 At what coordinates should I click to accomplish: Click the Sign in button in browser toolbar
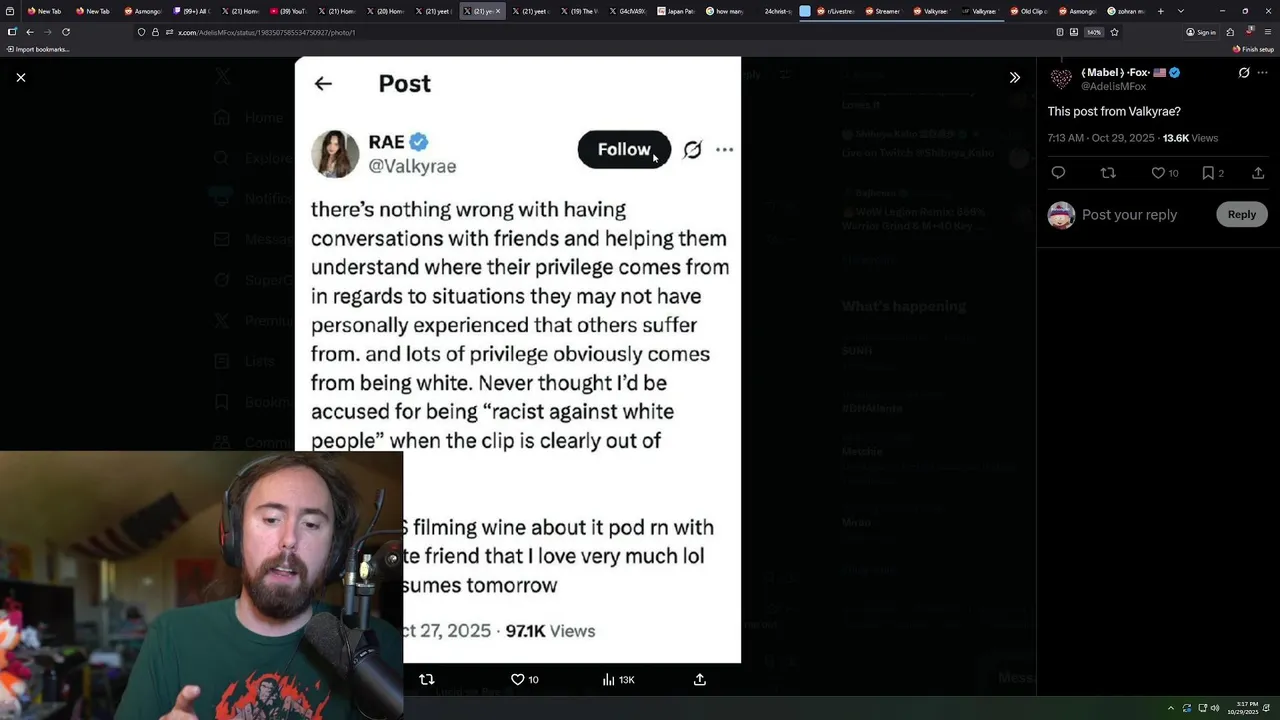point(1201,32)
